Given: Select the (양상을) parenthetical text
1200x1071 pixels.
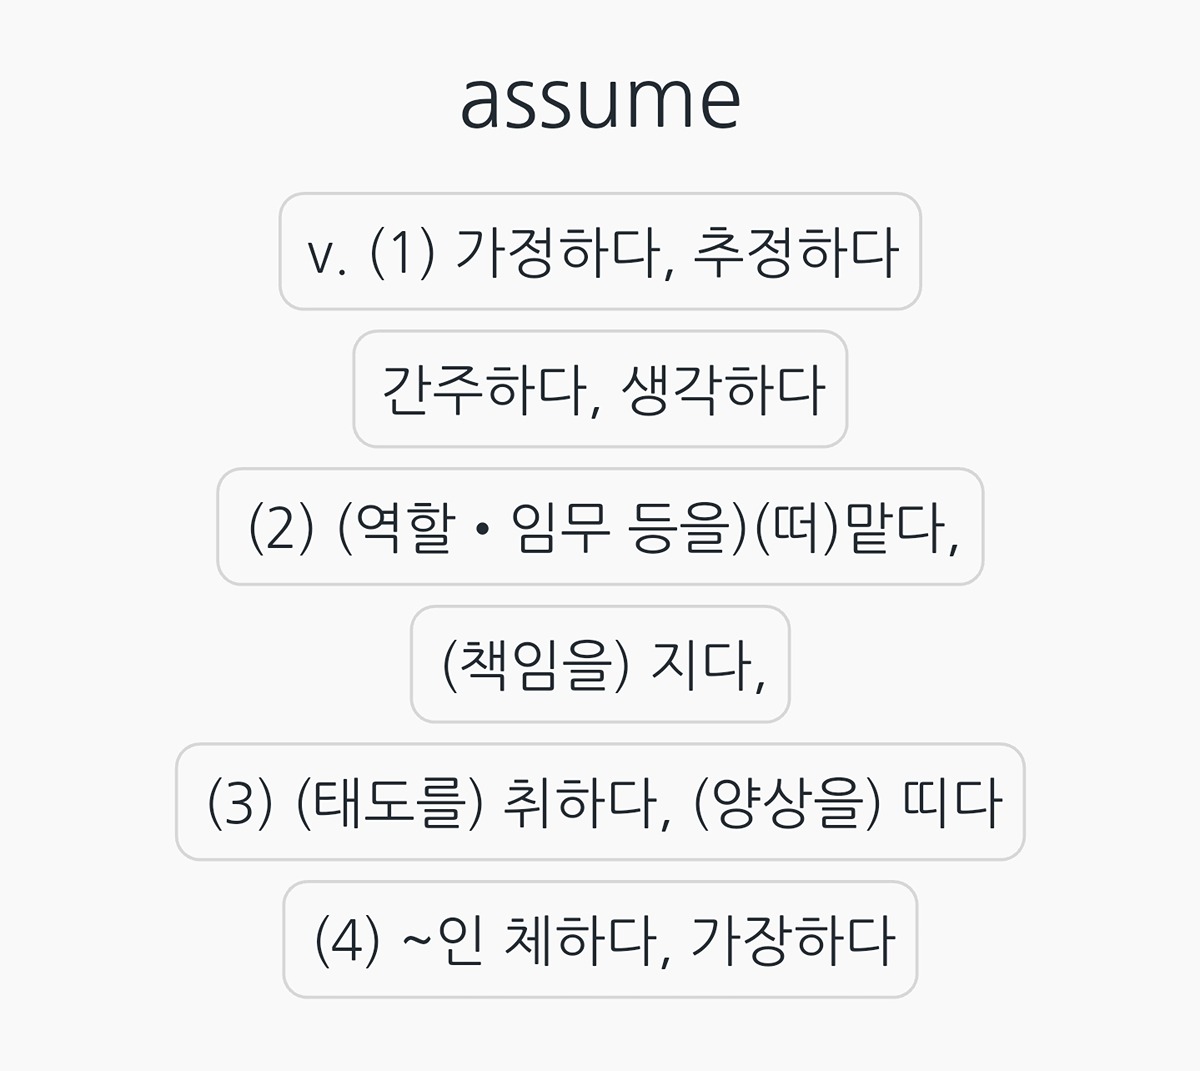Looking at the screenshot, I should 788,803.
